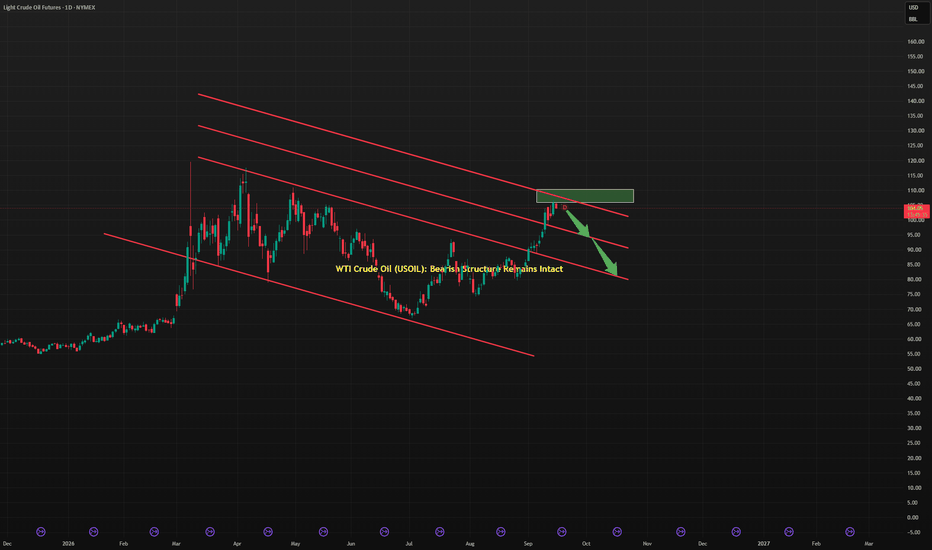The height and width of the screenshot is (550, 932).
Task: Click the red current price label on price axis
Action: [916, 211]
